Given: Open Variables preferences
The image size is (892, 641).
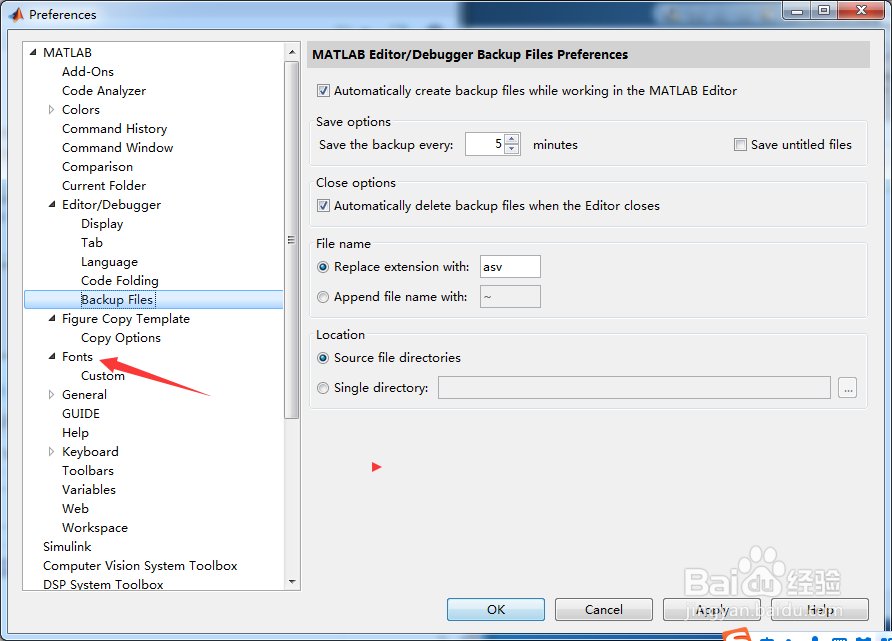Looking at the screenshot, I should (89, 490).
